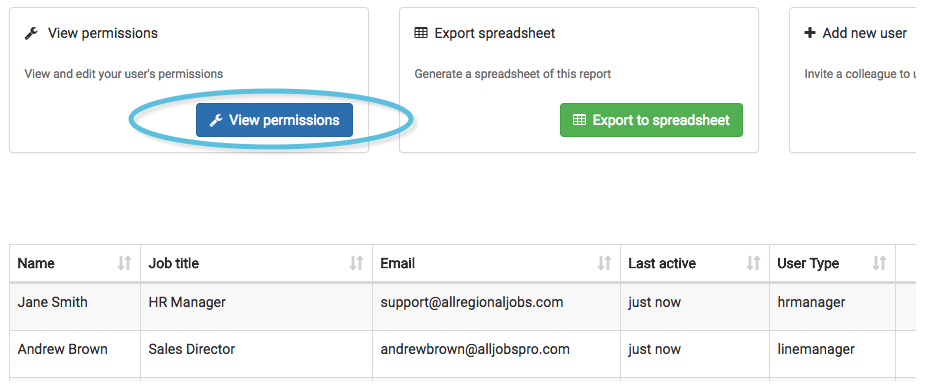This screenshot has height=390, width=927.
Task: Sort the table by Name column arrows
Action: 124,263
